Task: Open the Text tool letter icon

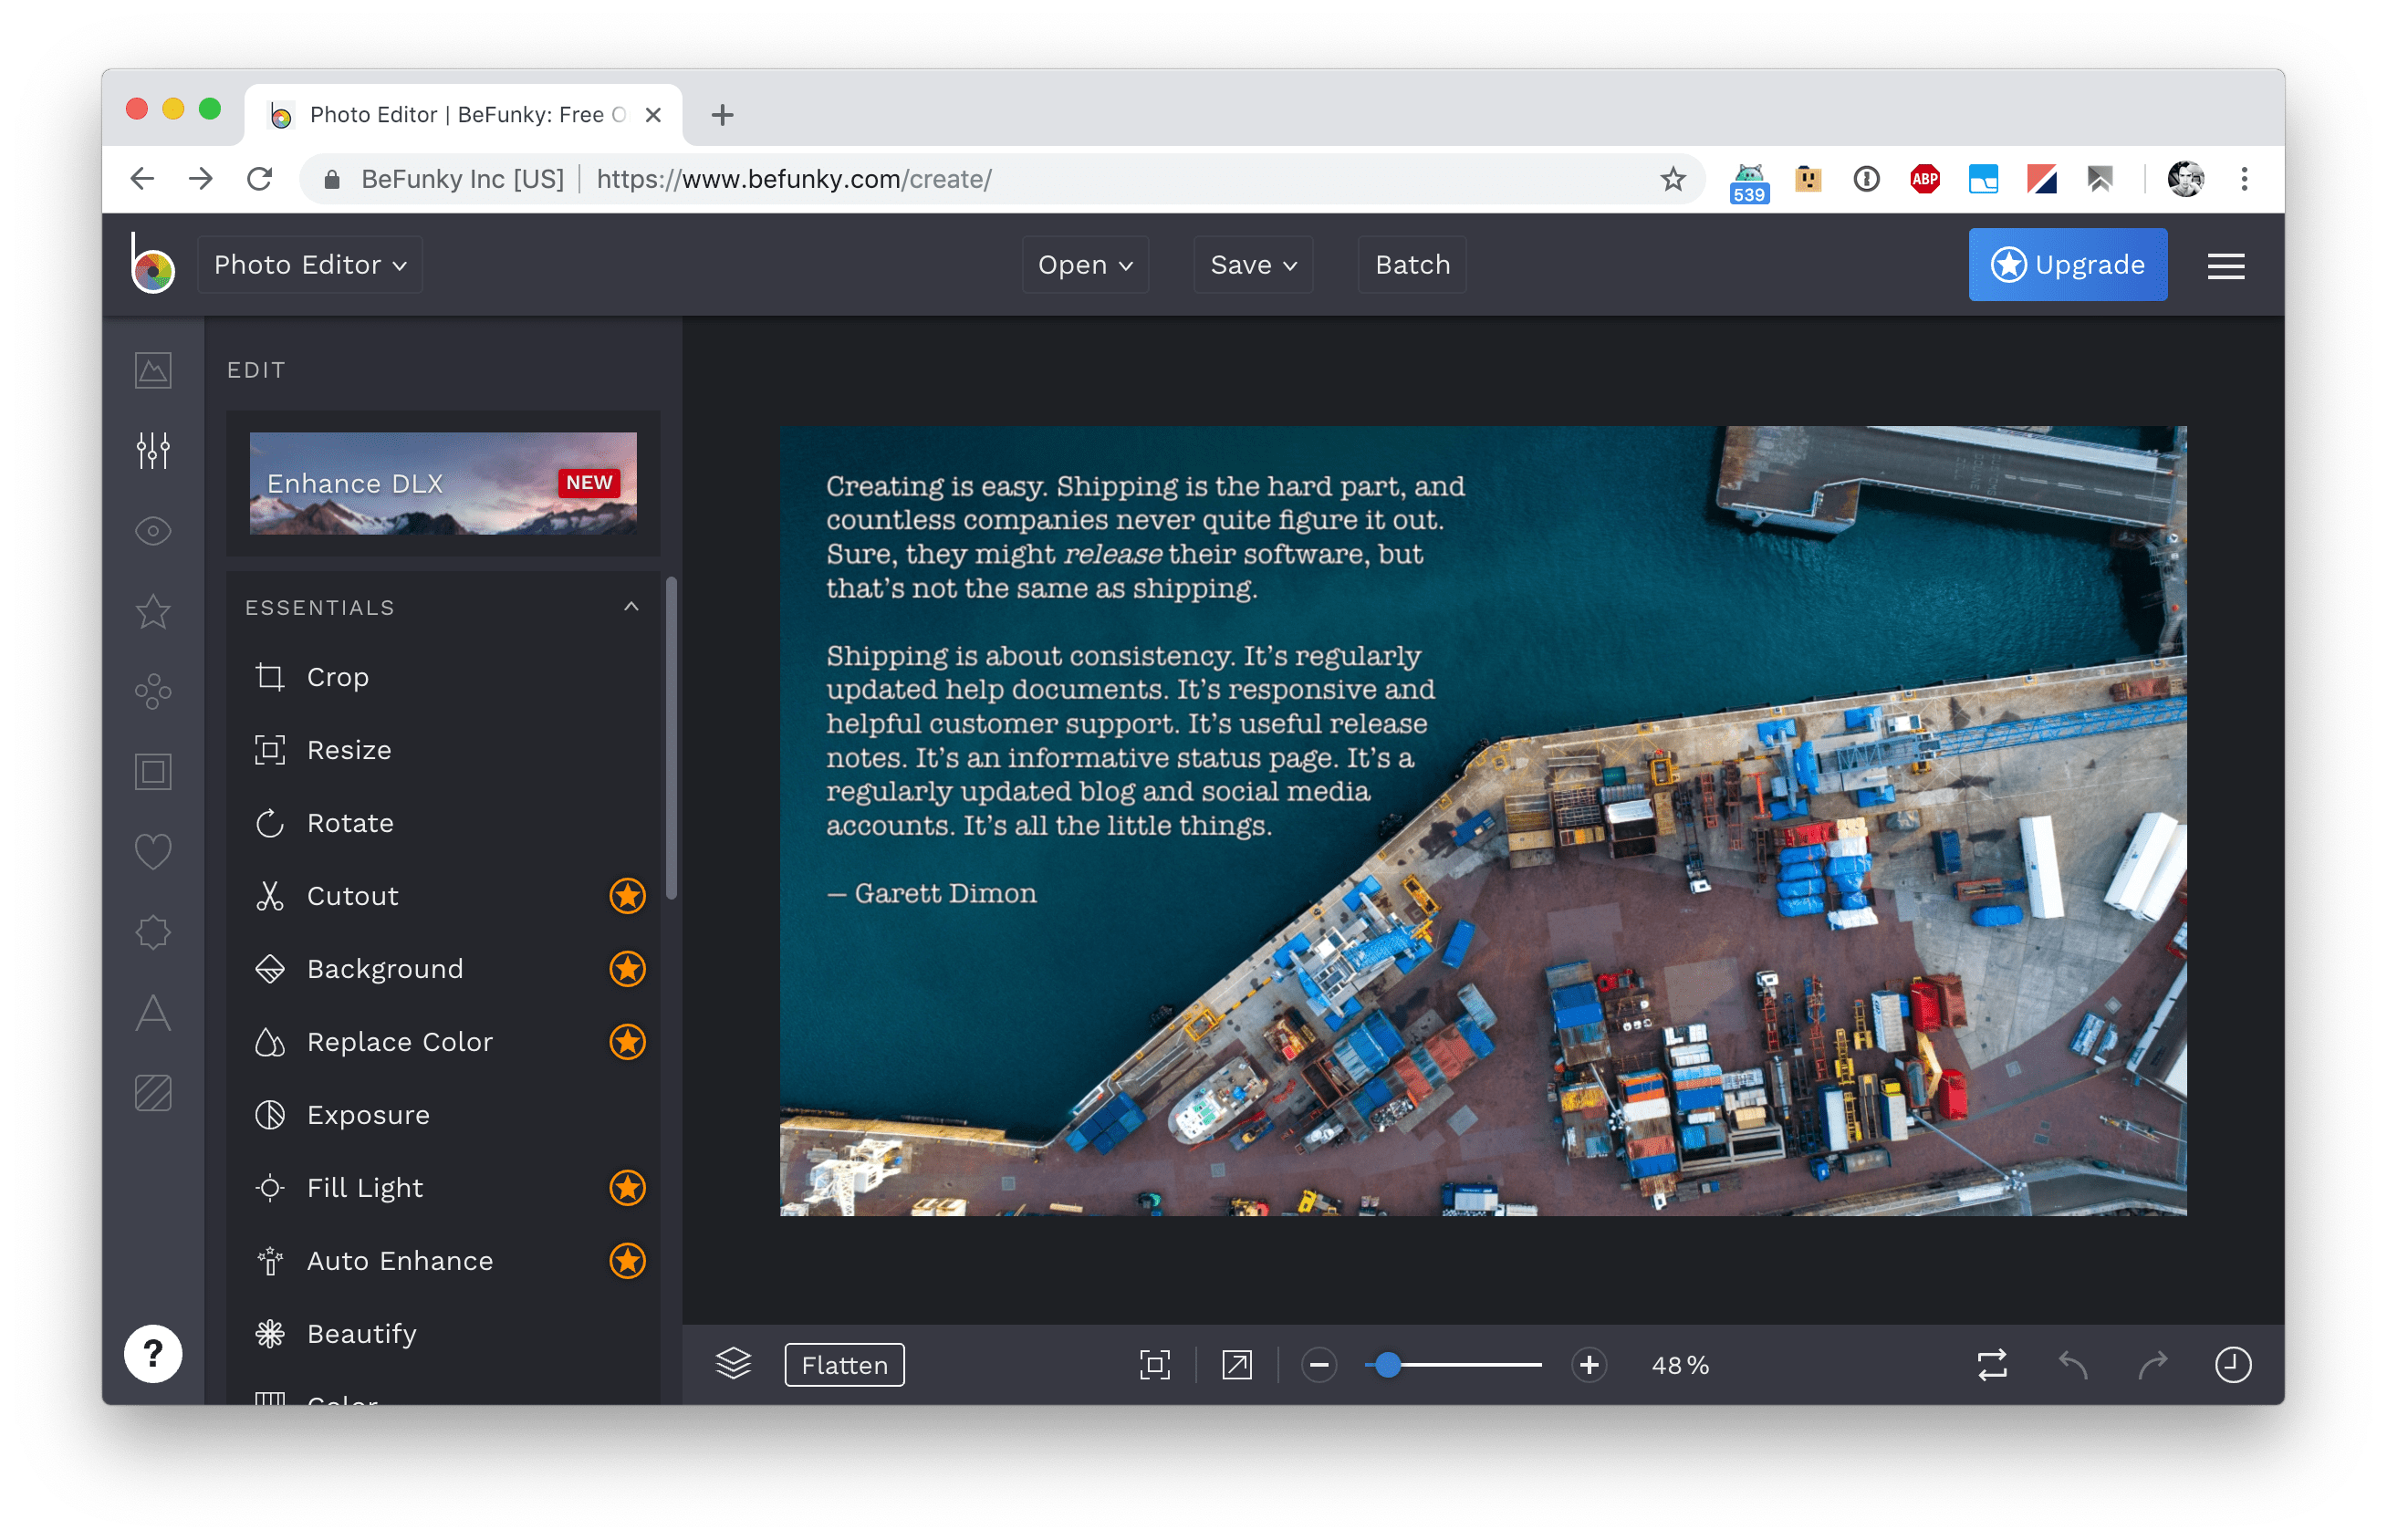Action: 153,1013
